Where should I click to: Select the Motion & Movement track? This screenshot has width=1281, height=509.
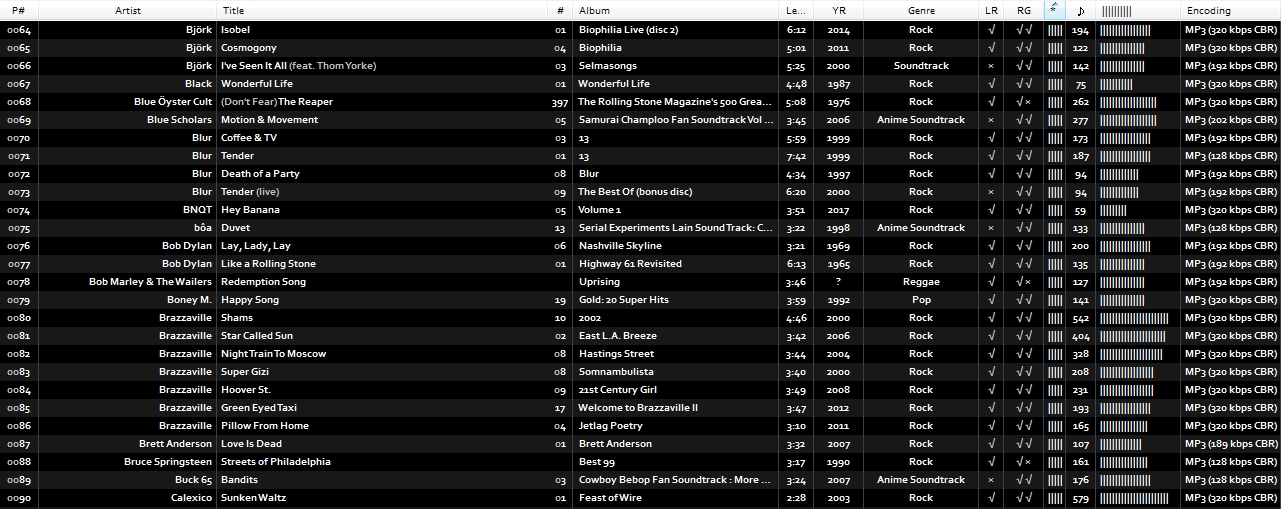[270, 120]
